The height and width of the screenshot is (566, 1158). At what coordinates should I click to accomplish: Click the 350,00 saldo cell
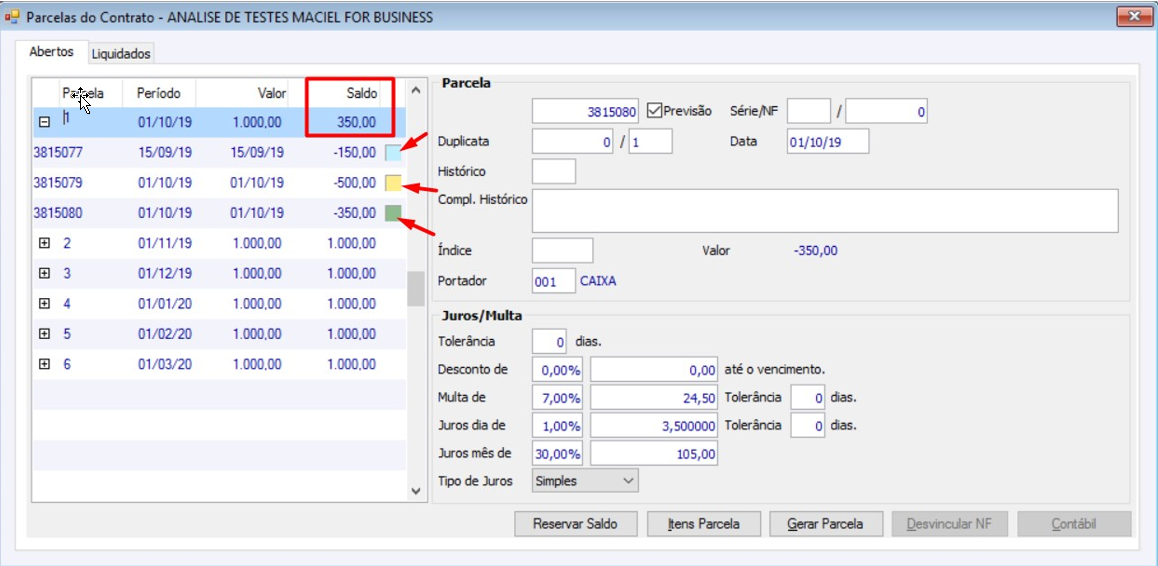(357, 123)
